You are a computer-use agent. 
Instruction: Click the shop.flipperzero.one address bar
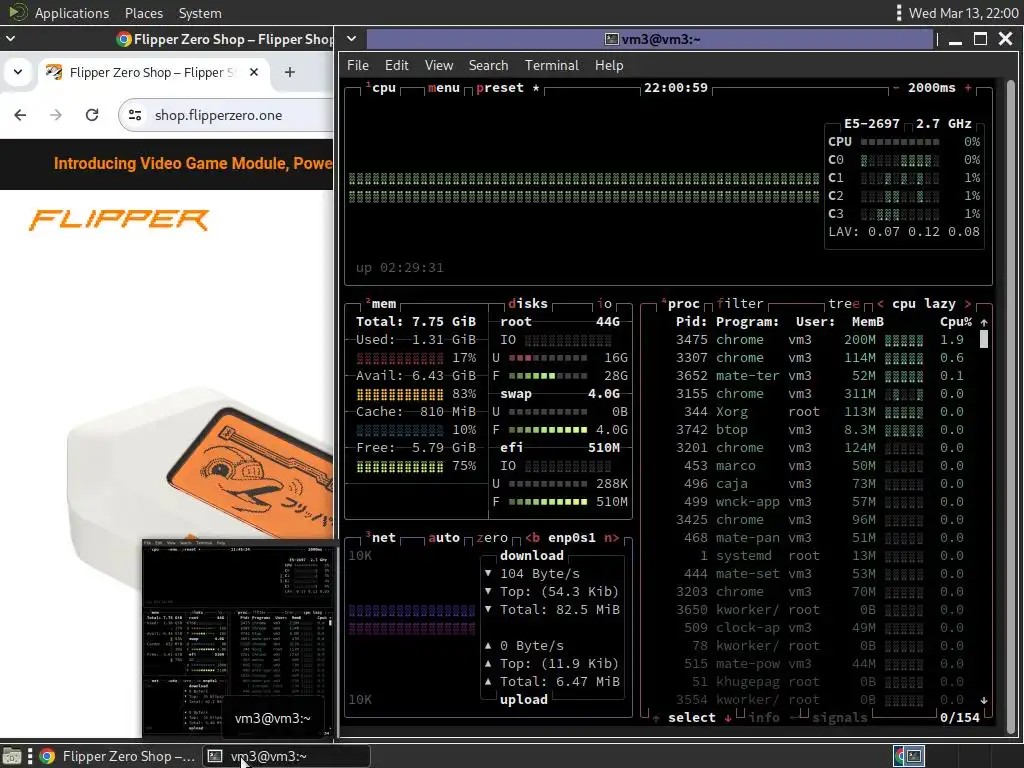[226, 115]
